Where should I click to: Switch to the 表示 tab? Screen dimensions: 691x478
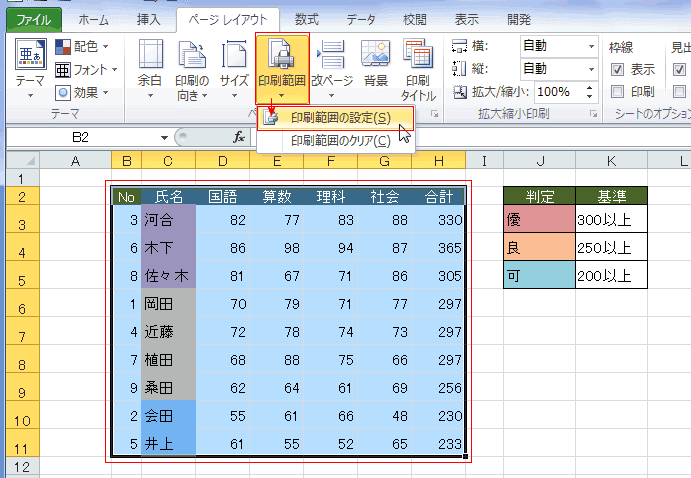coord(467,20)
